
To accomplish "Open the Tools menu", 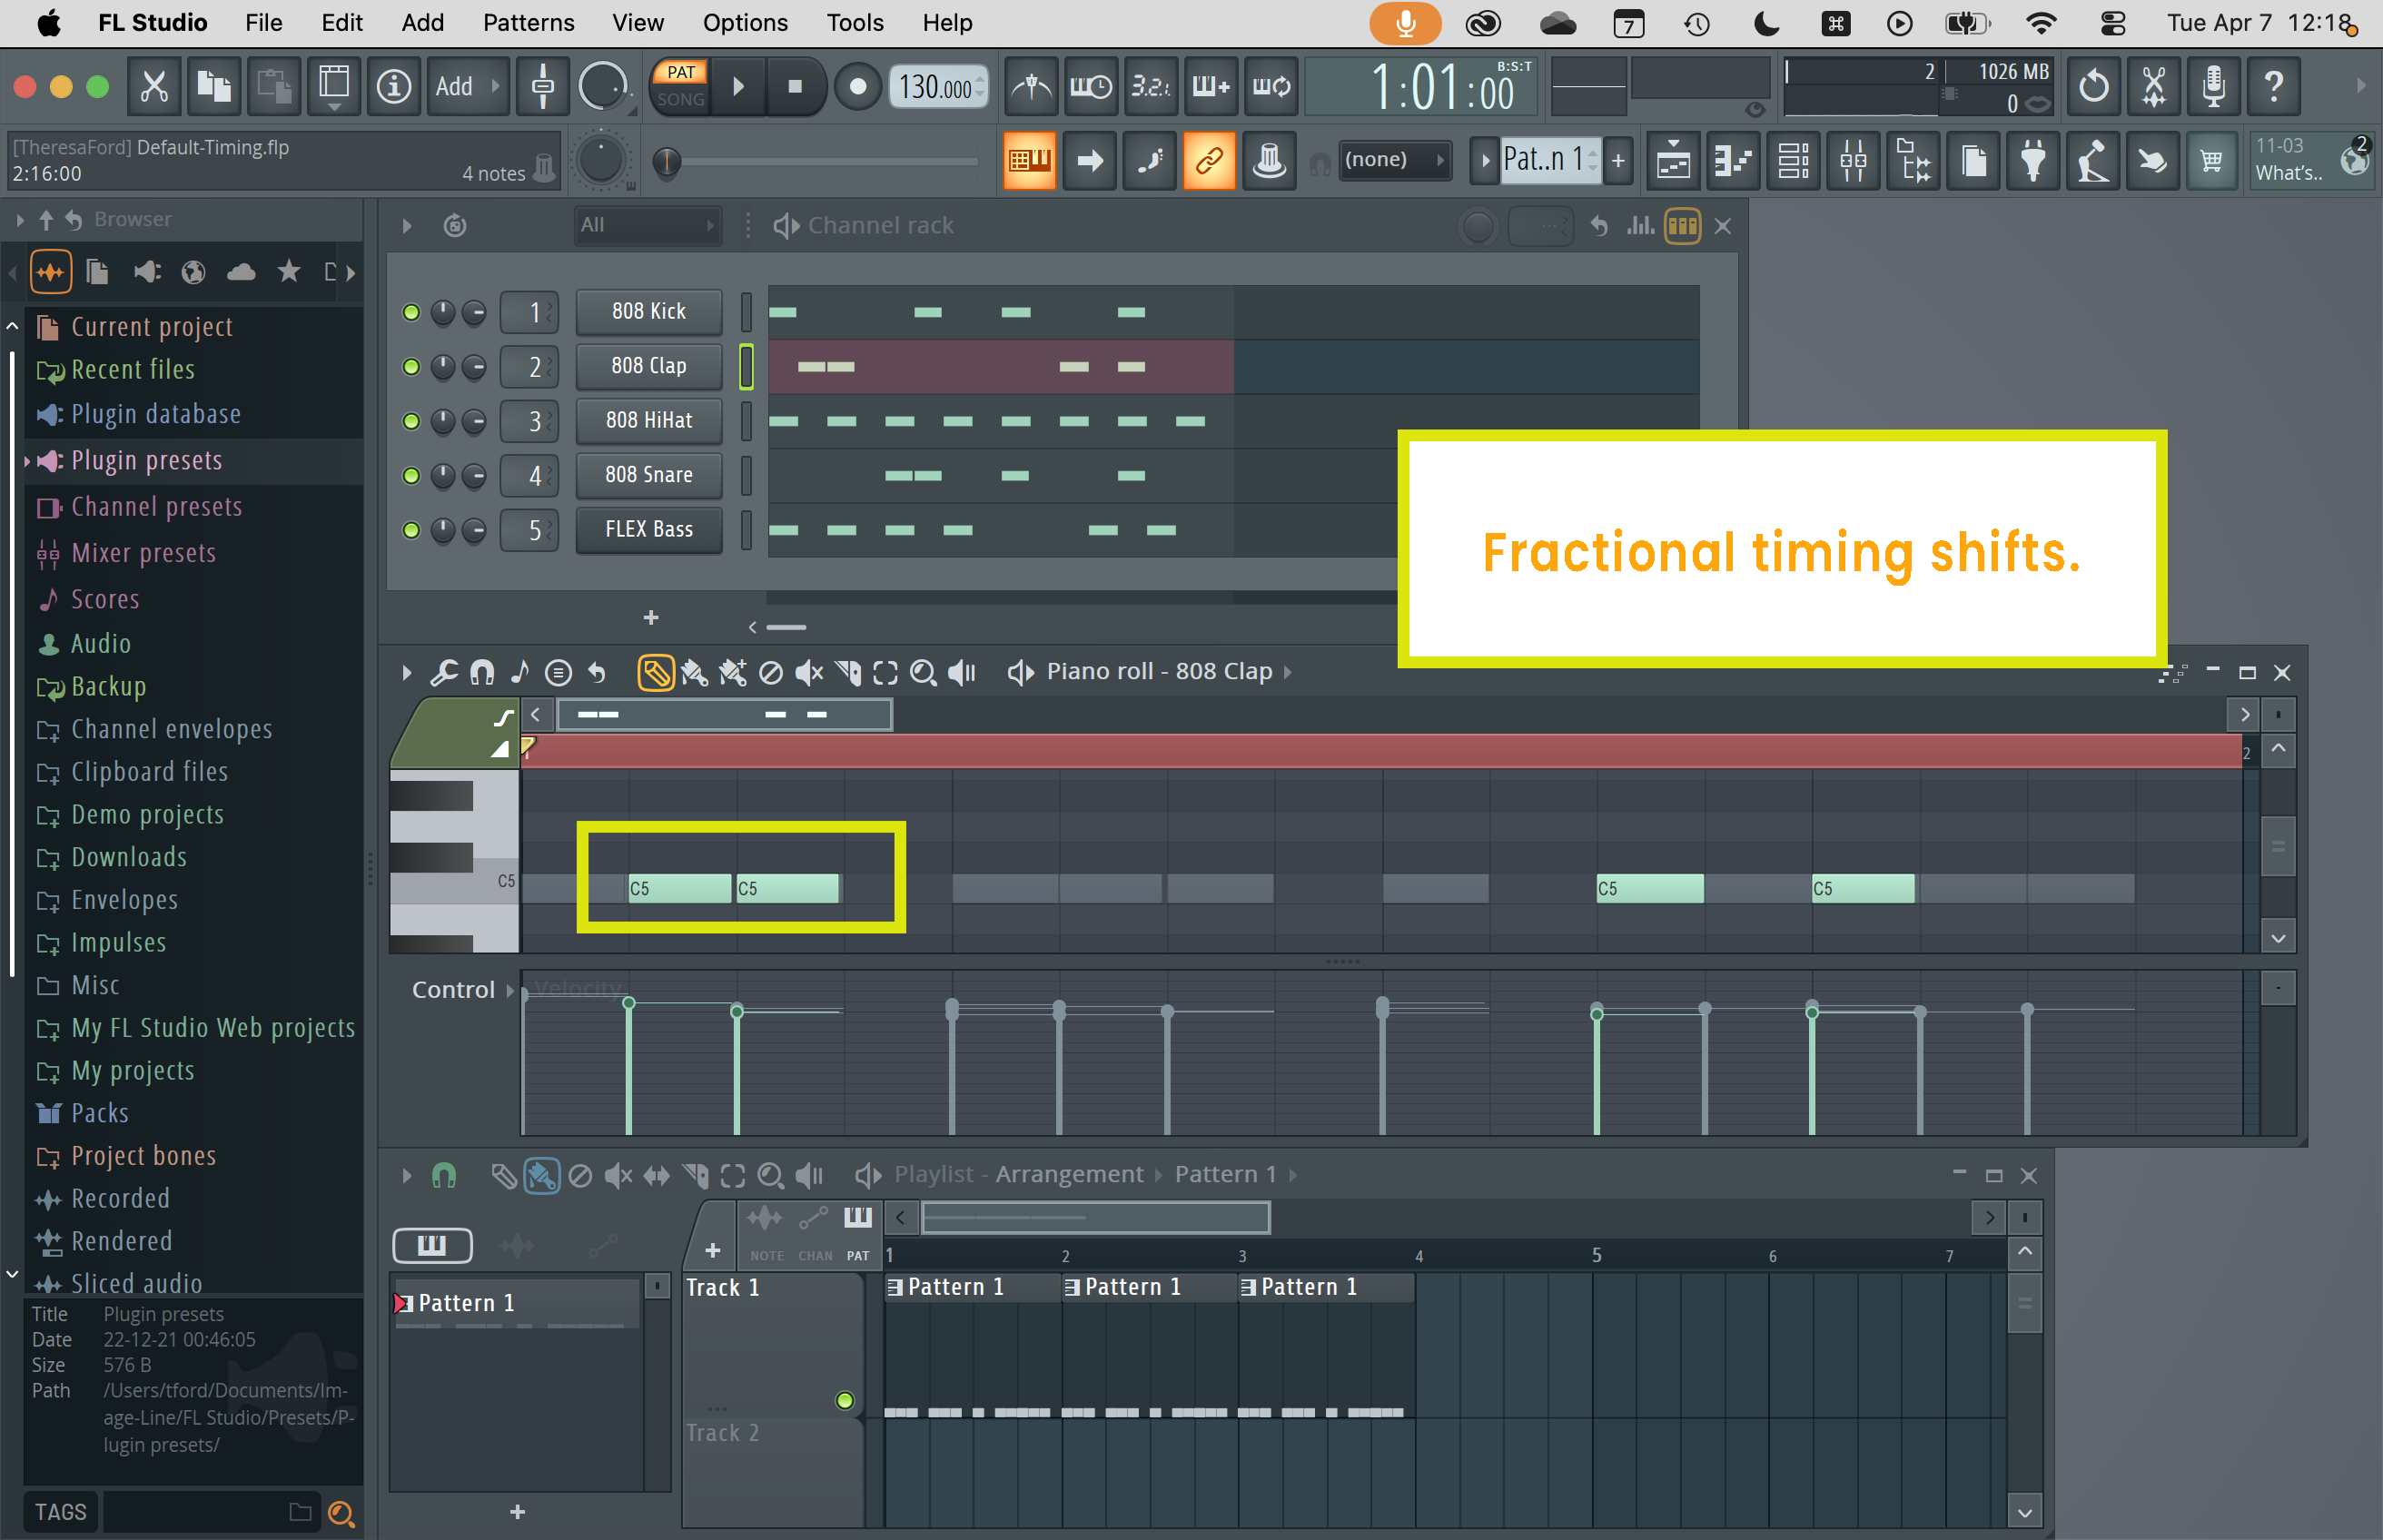I will click(x=855, y=23).
